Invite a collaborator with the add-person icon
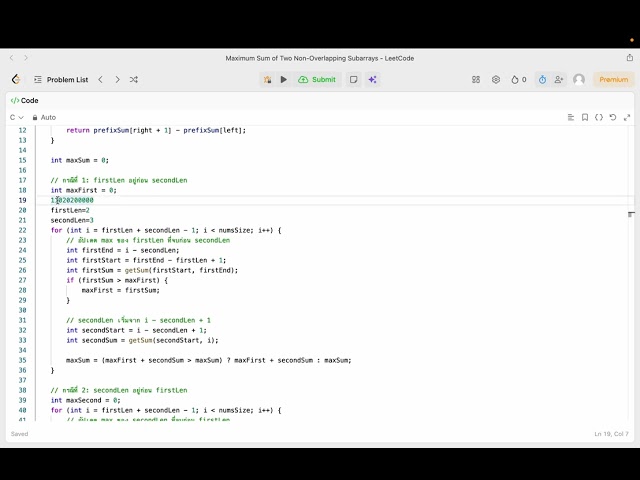Screen dimensions: 640x480 (x=559, y=80)
